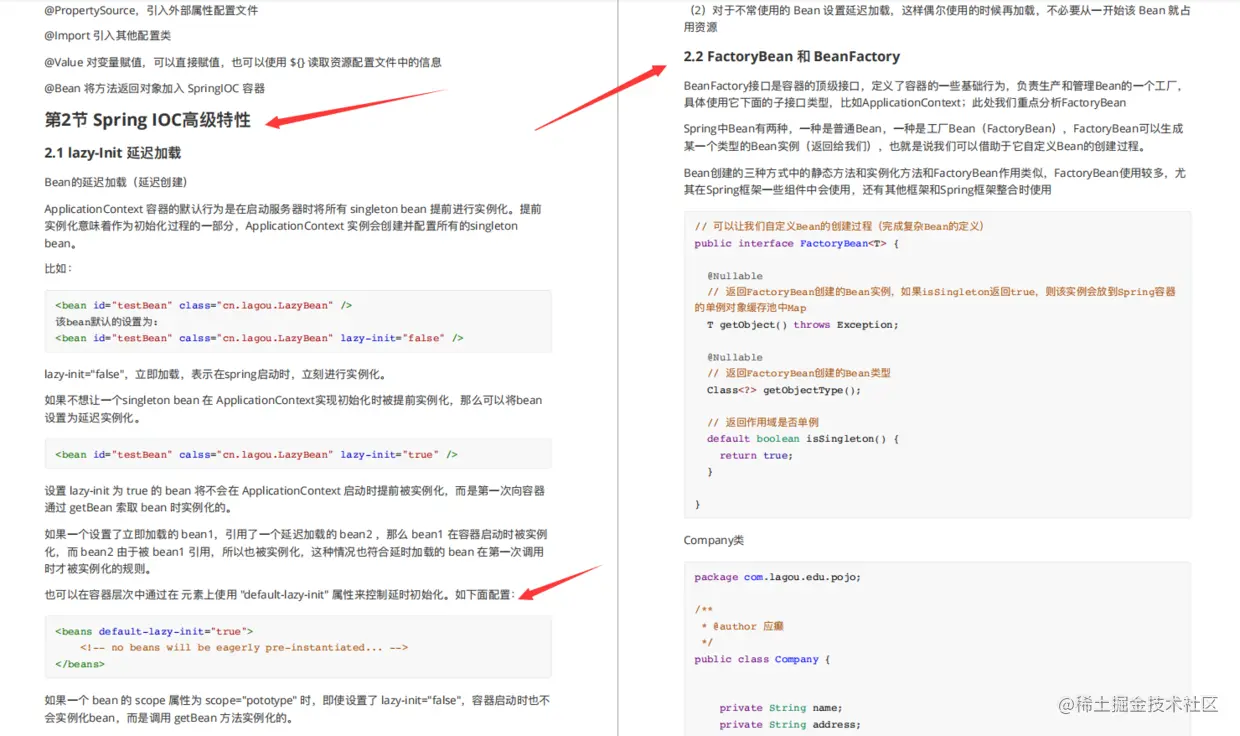
Task: Click code 'T getObject() throws Exception;'
Action: click(x=802, y=325)
